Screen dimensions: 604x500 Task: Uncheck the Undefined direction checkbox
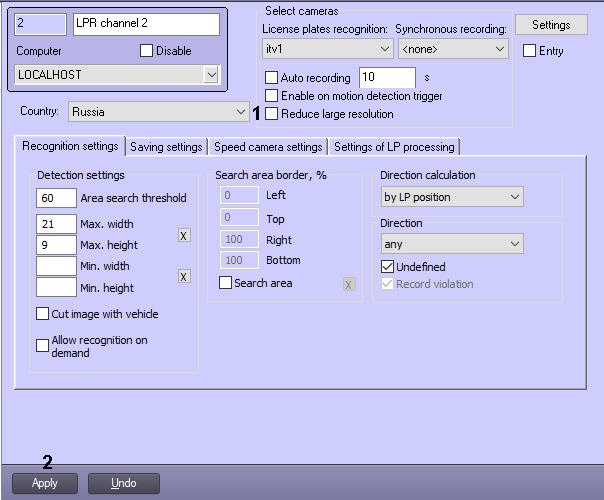point(388,267)
